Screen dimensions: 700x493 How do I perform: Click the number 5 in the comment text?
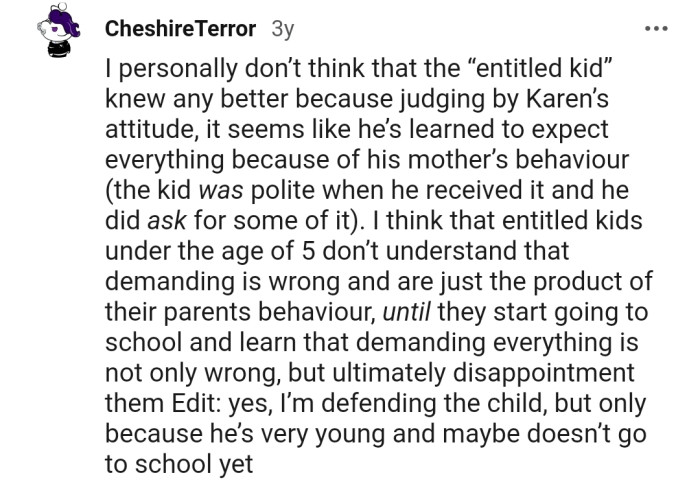308,251
